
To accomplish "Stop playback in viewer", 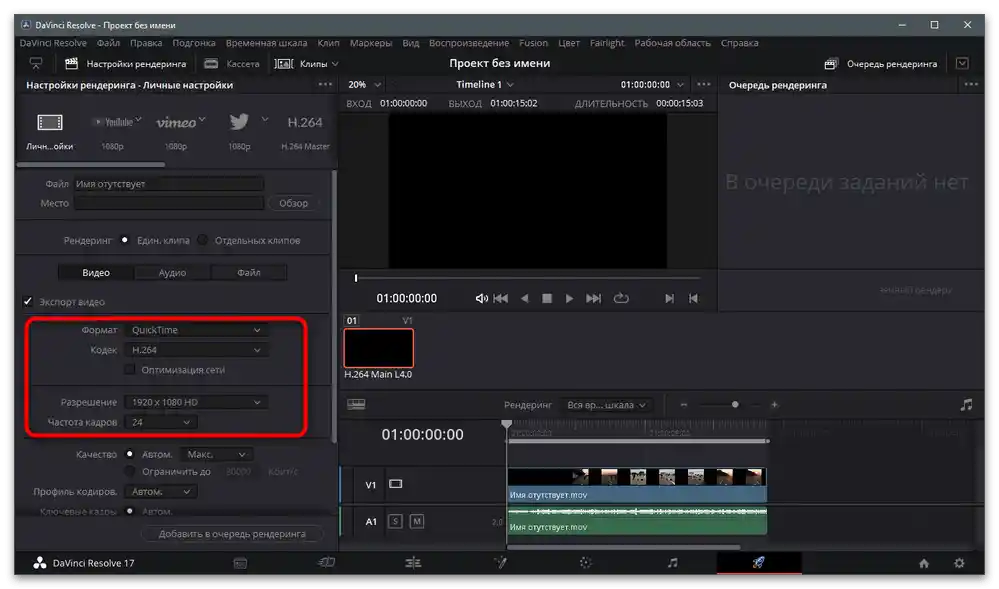I will [x=547, y=298].
